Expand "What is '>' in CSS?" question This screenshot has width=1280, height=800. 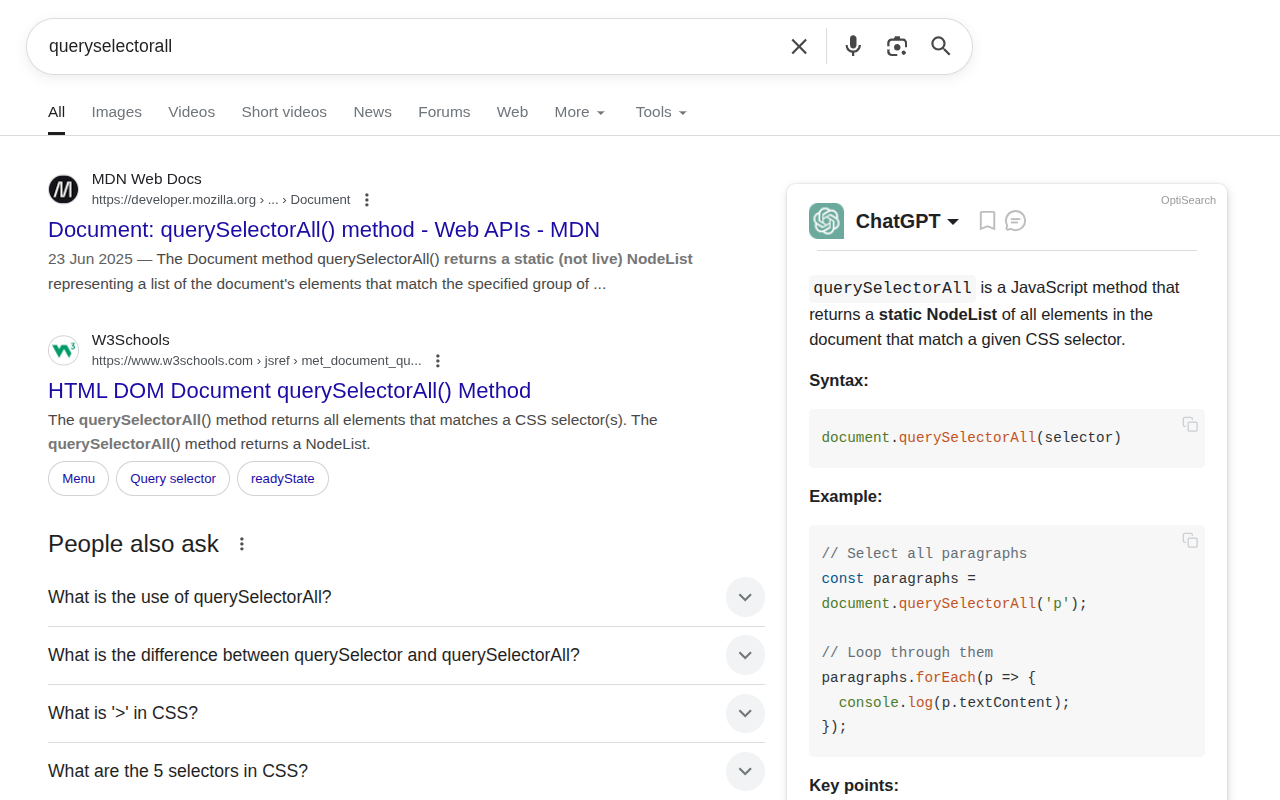(x=745, y=713)
